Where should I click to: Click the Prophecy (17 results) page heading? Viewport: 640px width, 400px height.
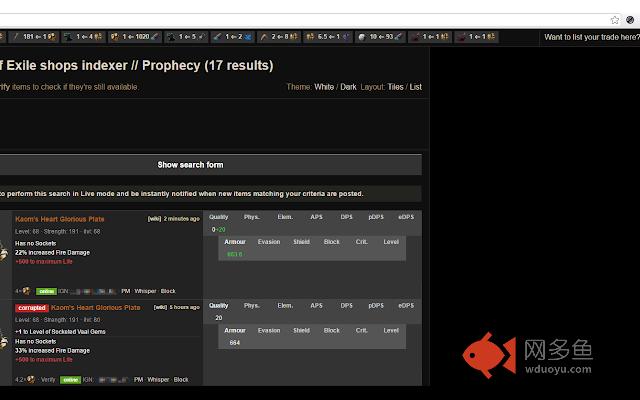[207, 65]
